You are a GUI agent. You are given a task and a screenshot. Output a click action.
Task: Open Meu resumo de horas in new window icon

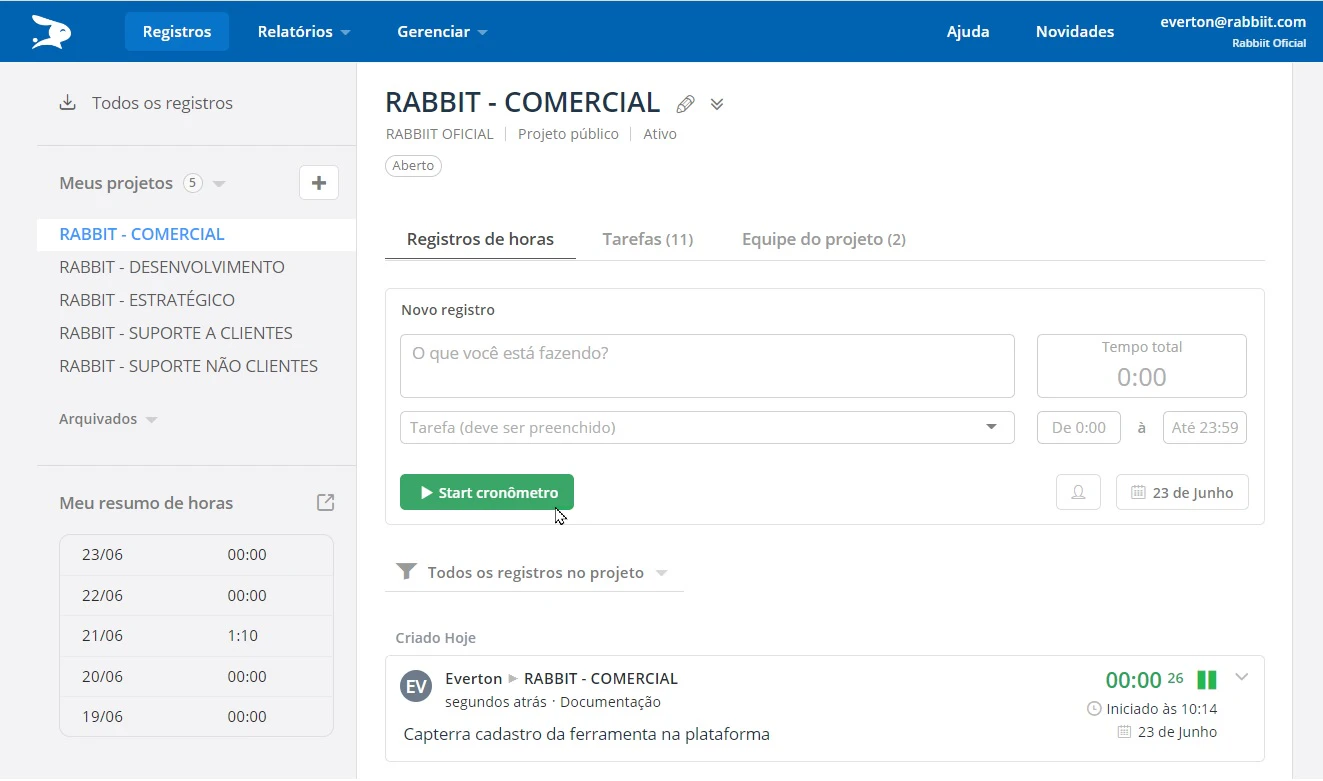click(324, 503)
